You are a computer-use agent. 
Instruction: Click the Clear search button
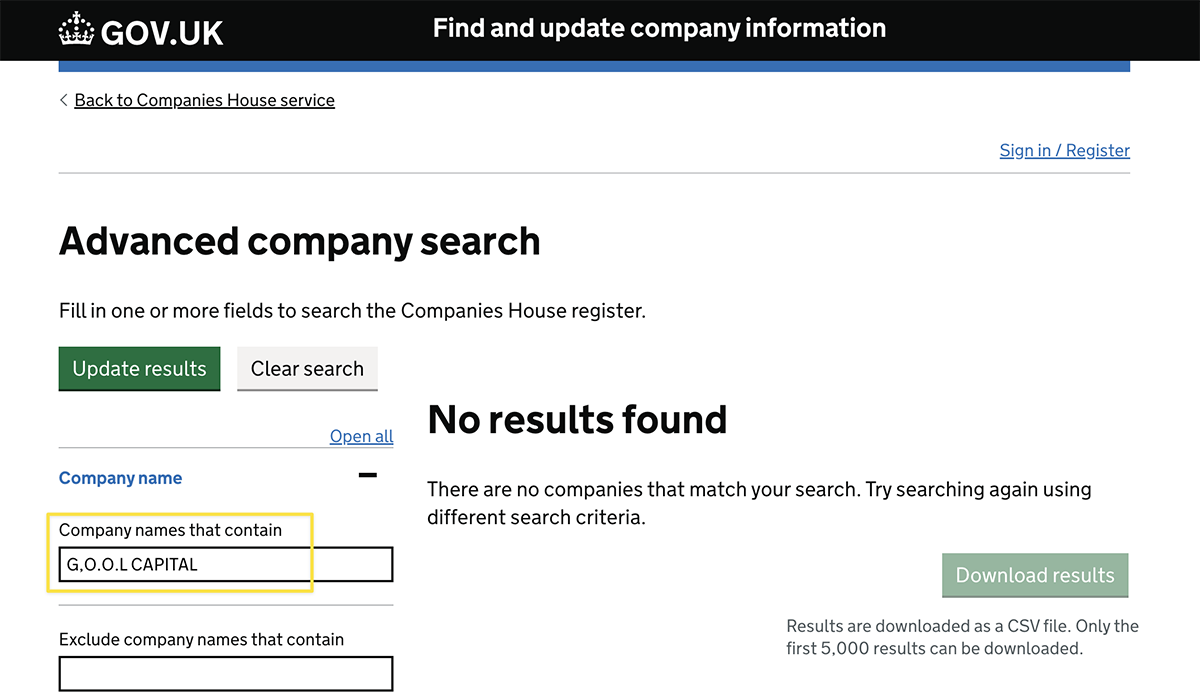click(x=307, y=369)
